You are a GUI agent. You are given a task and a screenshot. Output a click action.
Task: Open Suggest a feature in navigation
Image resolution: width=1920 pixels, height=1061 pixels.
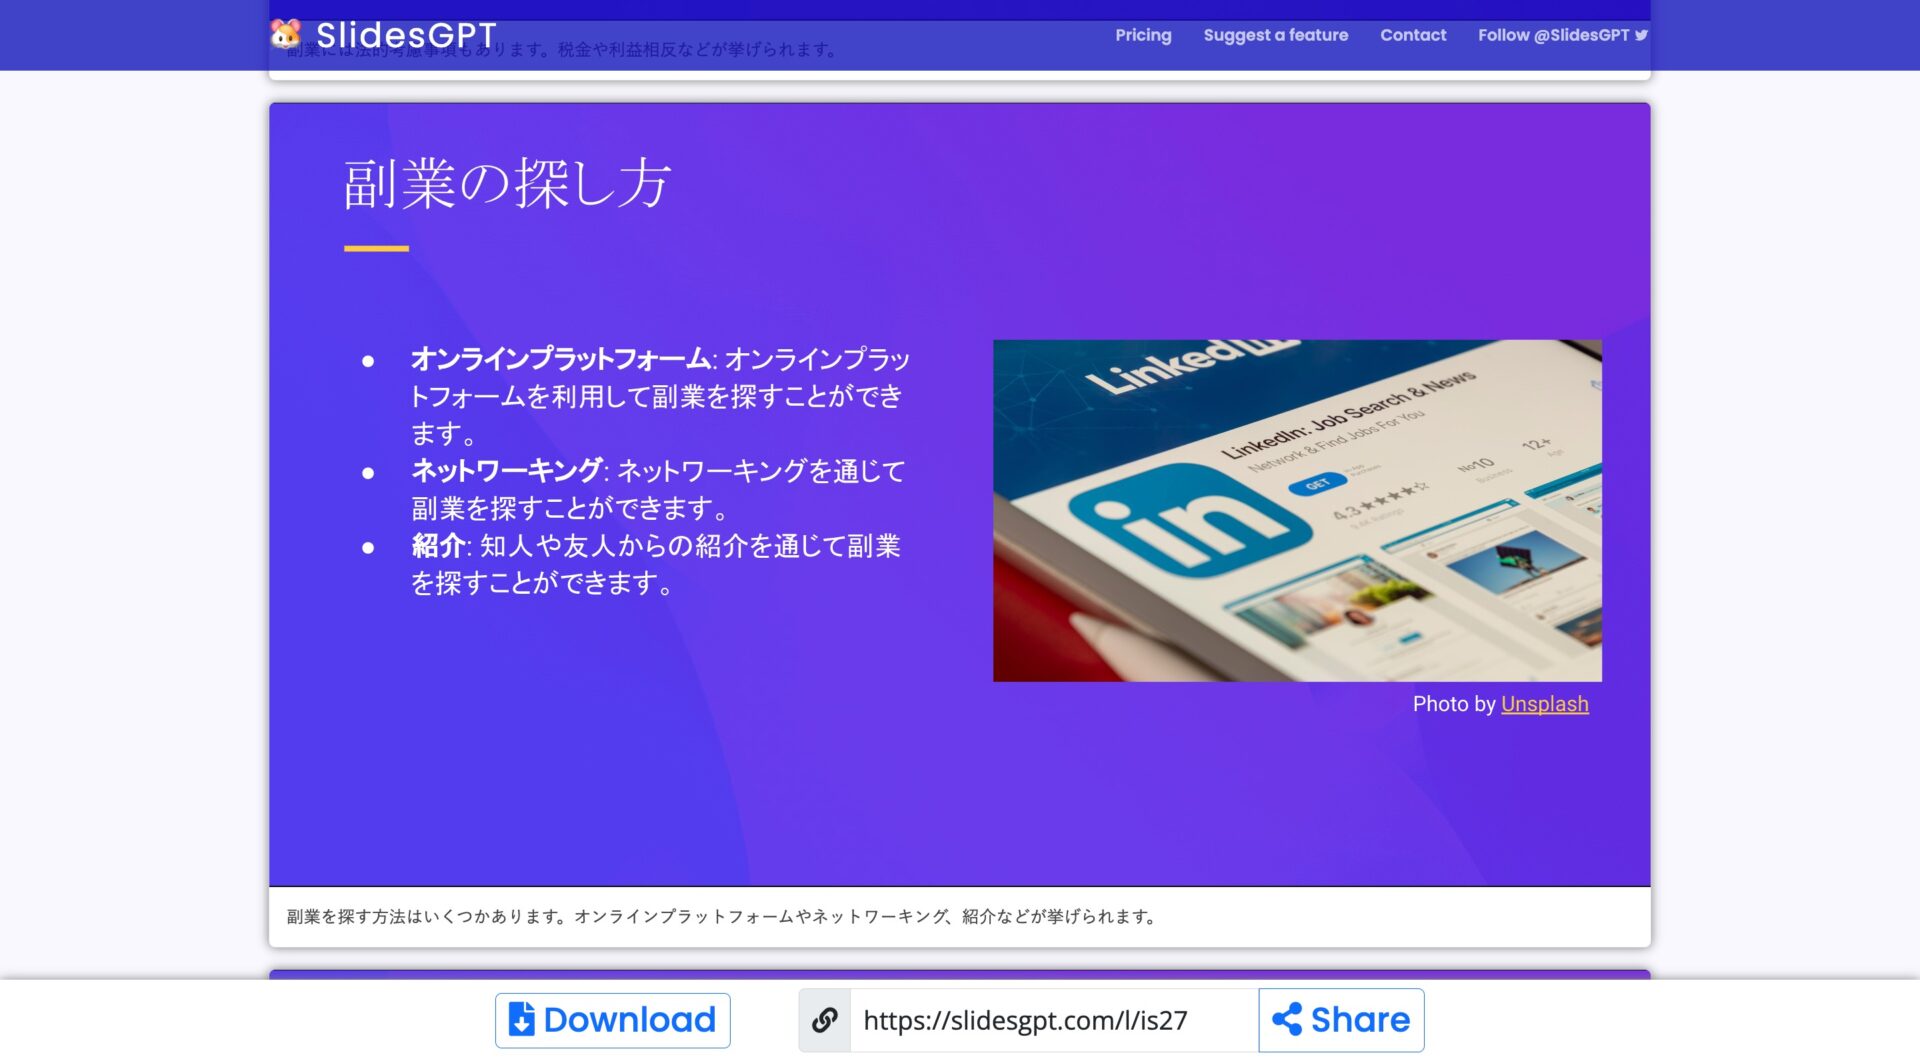[x=1275, y=35]
